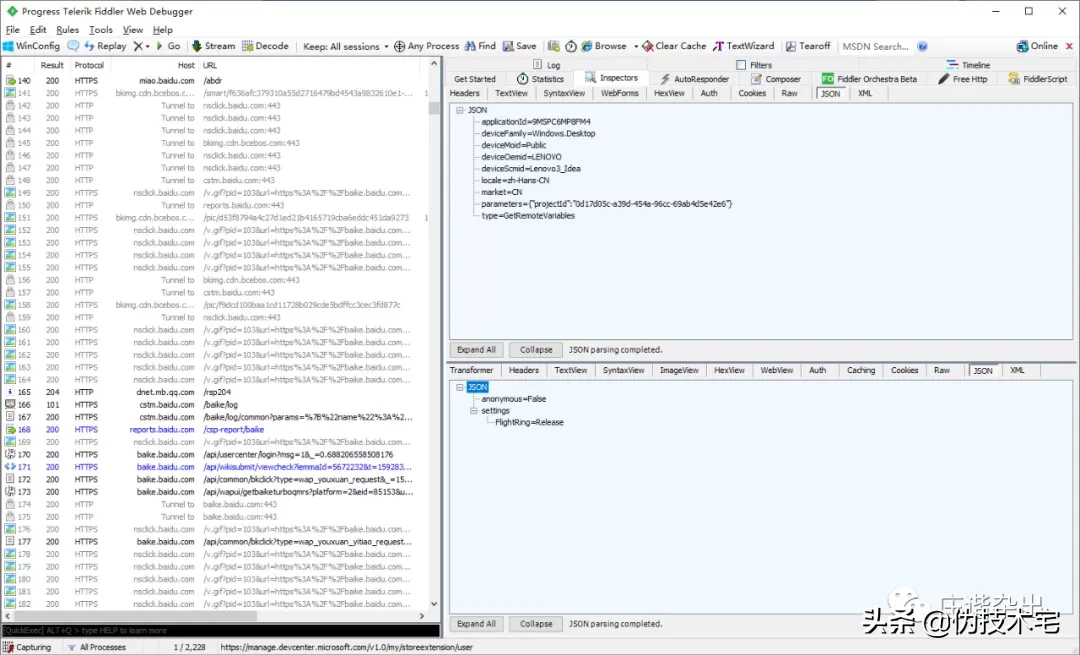This screenshot has height=655, width=1080.
Task: Open the Rules menu
Action: pos(67,30)
